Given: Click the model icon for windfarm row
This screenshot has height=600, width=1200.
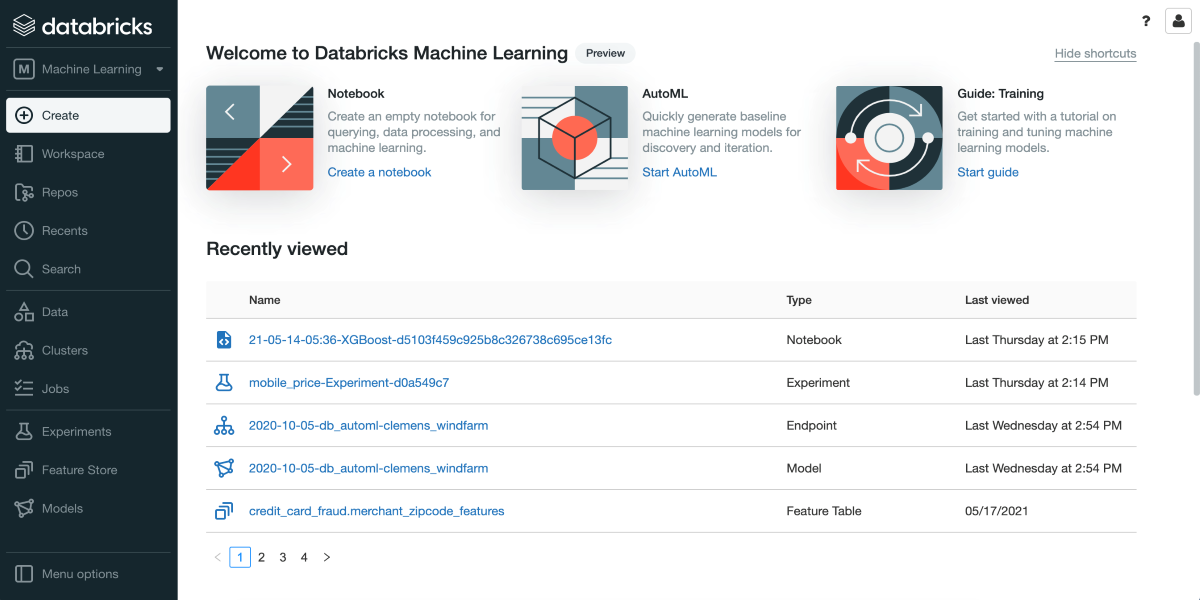Looking at the screenshot, I should pyautogui.click(x=224, y=468).
